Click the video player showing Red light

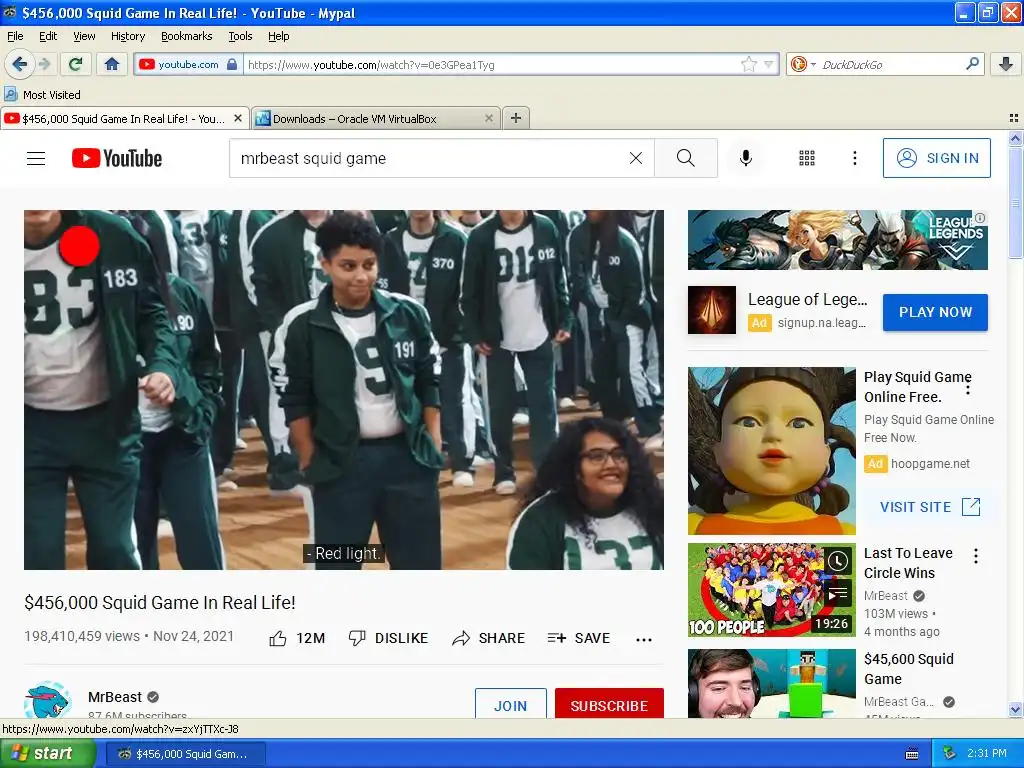click(344, 389)
